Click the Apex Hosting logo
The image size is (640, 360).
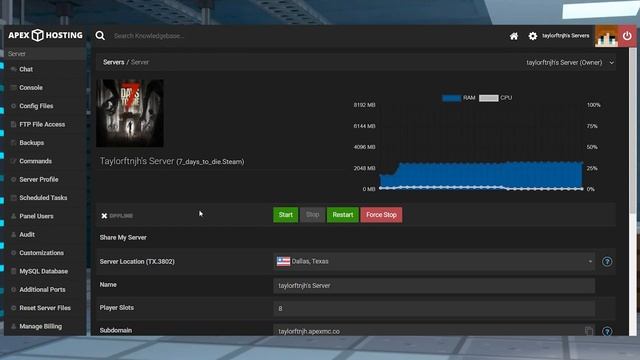pyautogui.click(x=45, y=36)
